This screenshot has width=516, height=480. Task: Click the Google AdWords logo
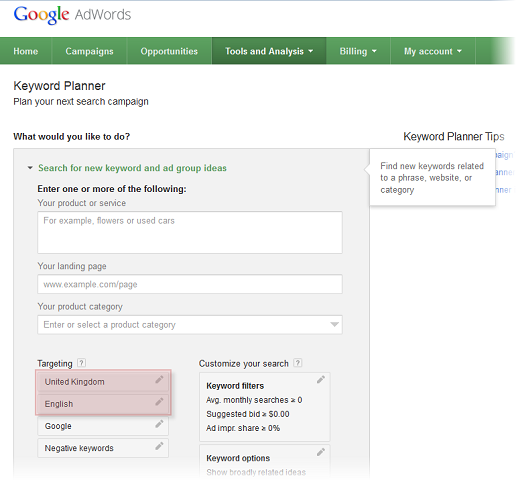pyautogui.click(x=72, y=15)
